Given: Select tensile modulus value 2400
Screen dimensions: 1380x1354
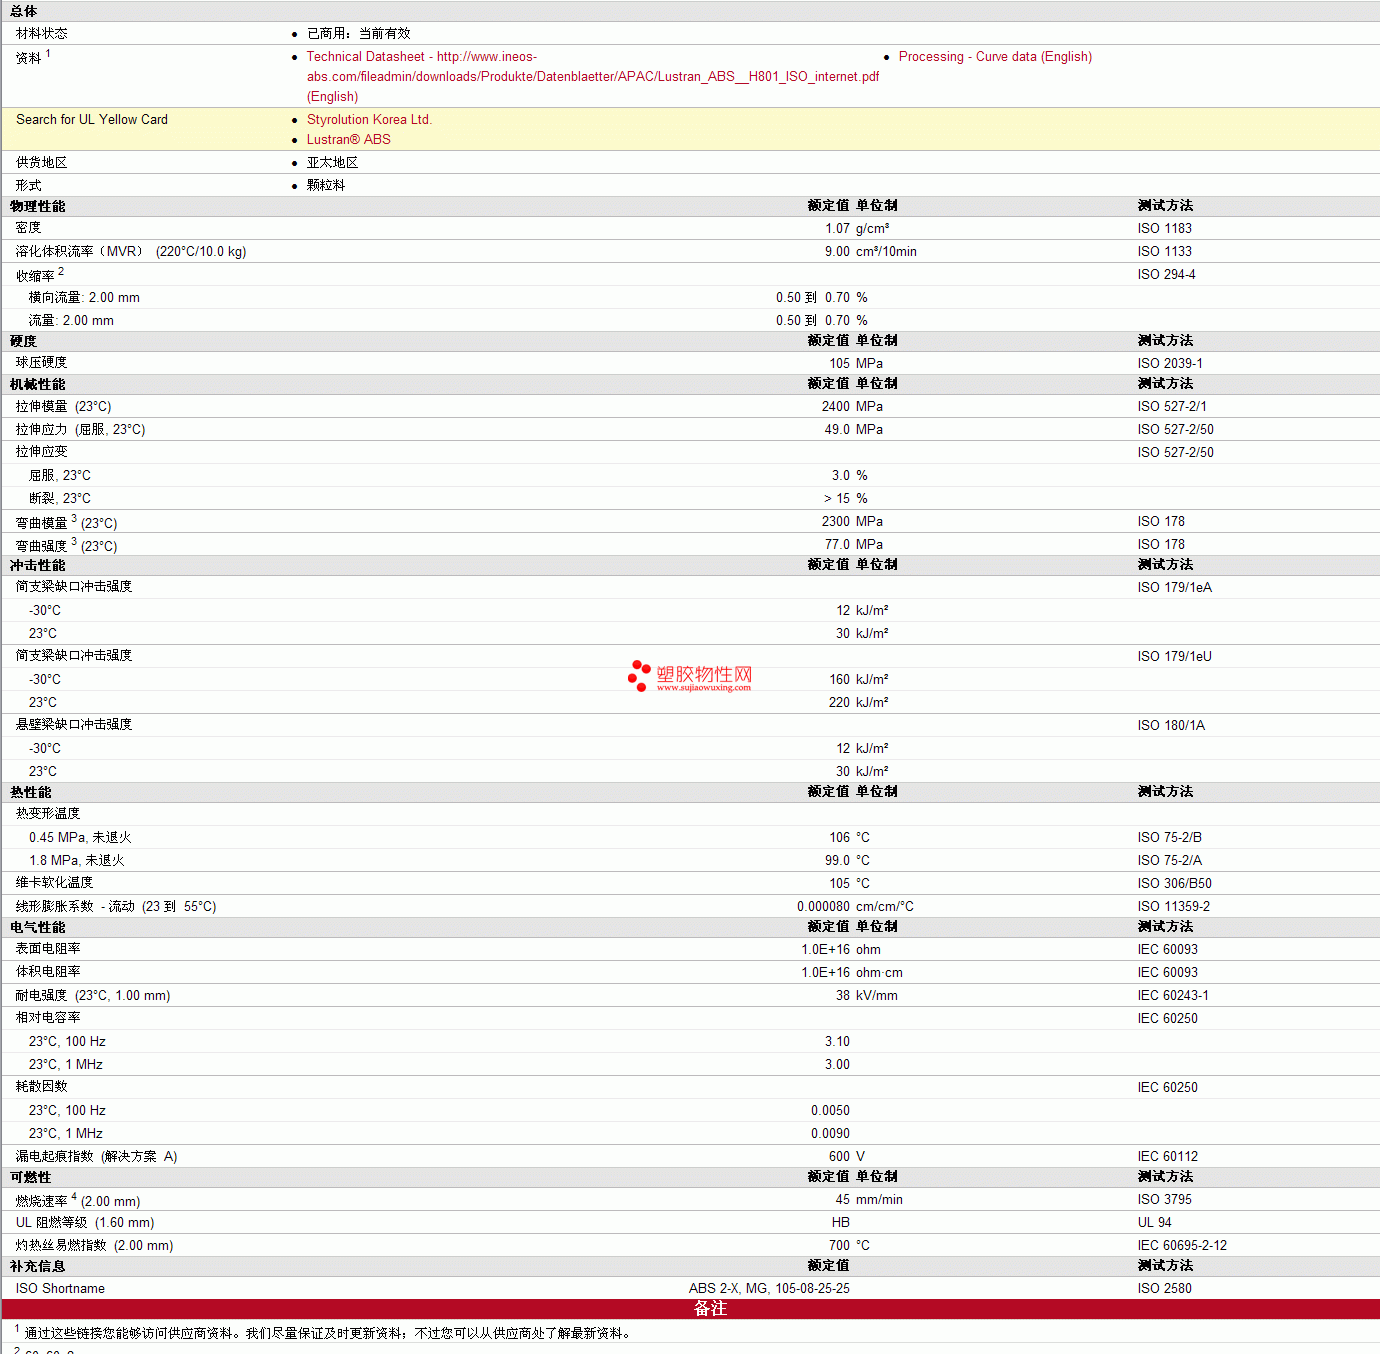Looking at the screenshot, I should tap(836, 406).
